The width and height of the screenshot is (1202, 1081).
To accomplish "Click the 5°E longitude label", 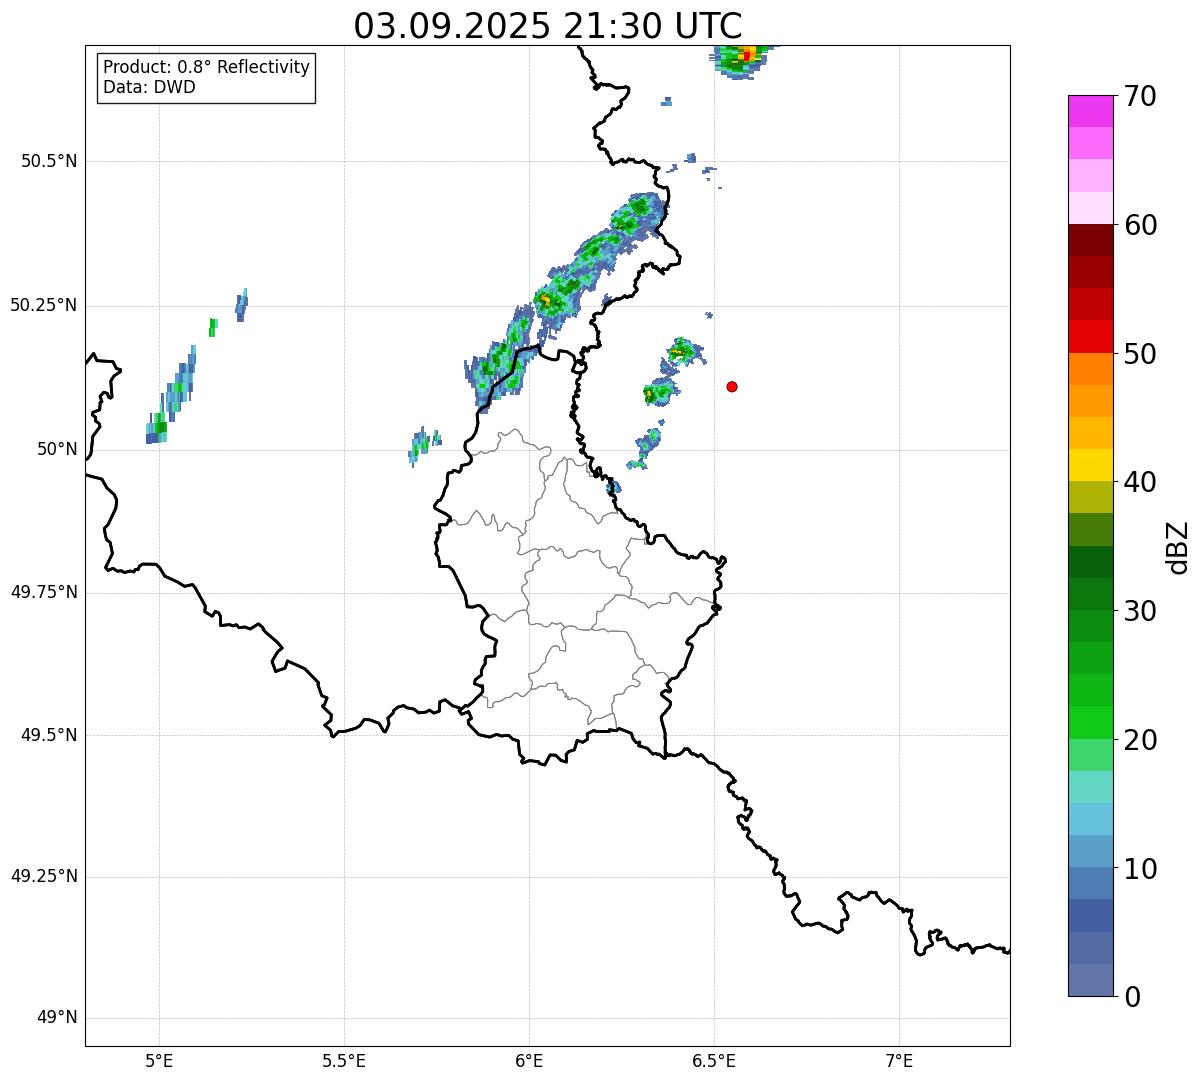I will tap(159, 1061).
